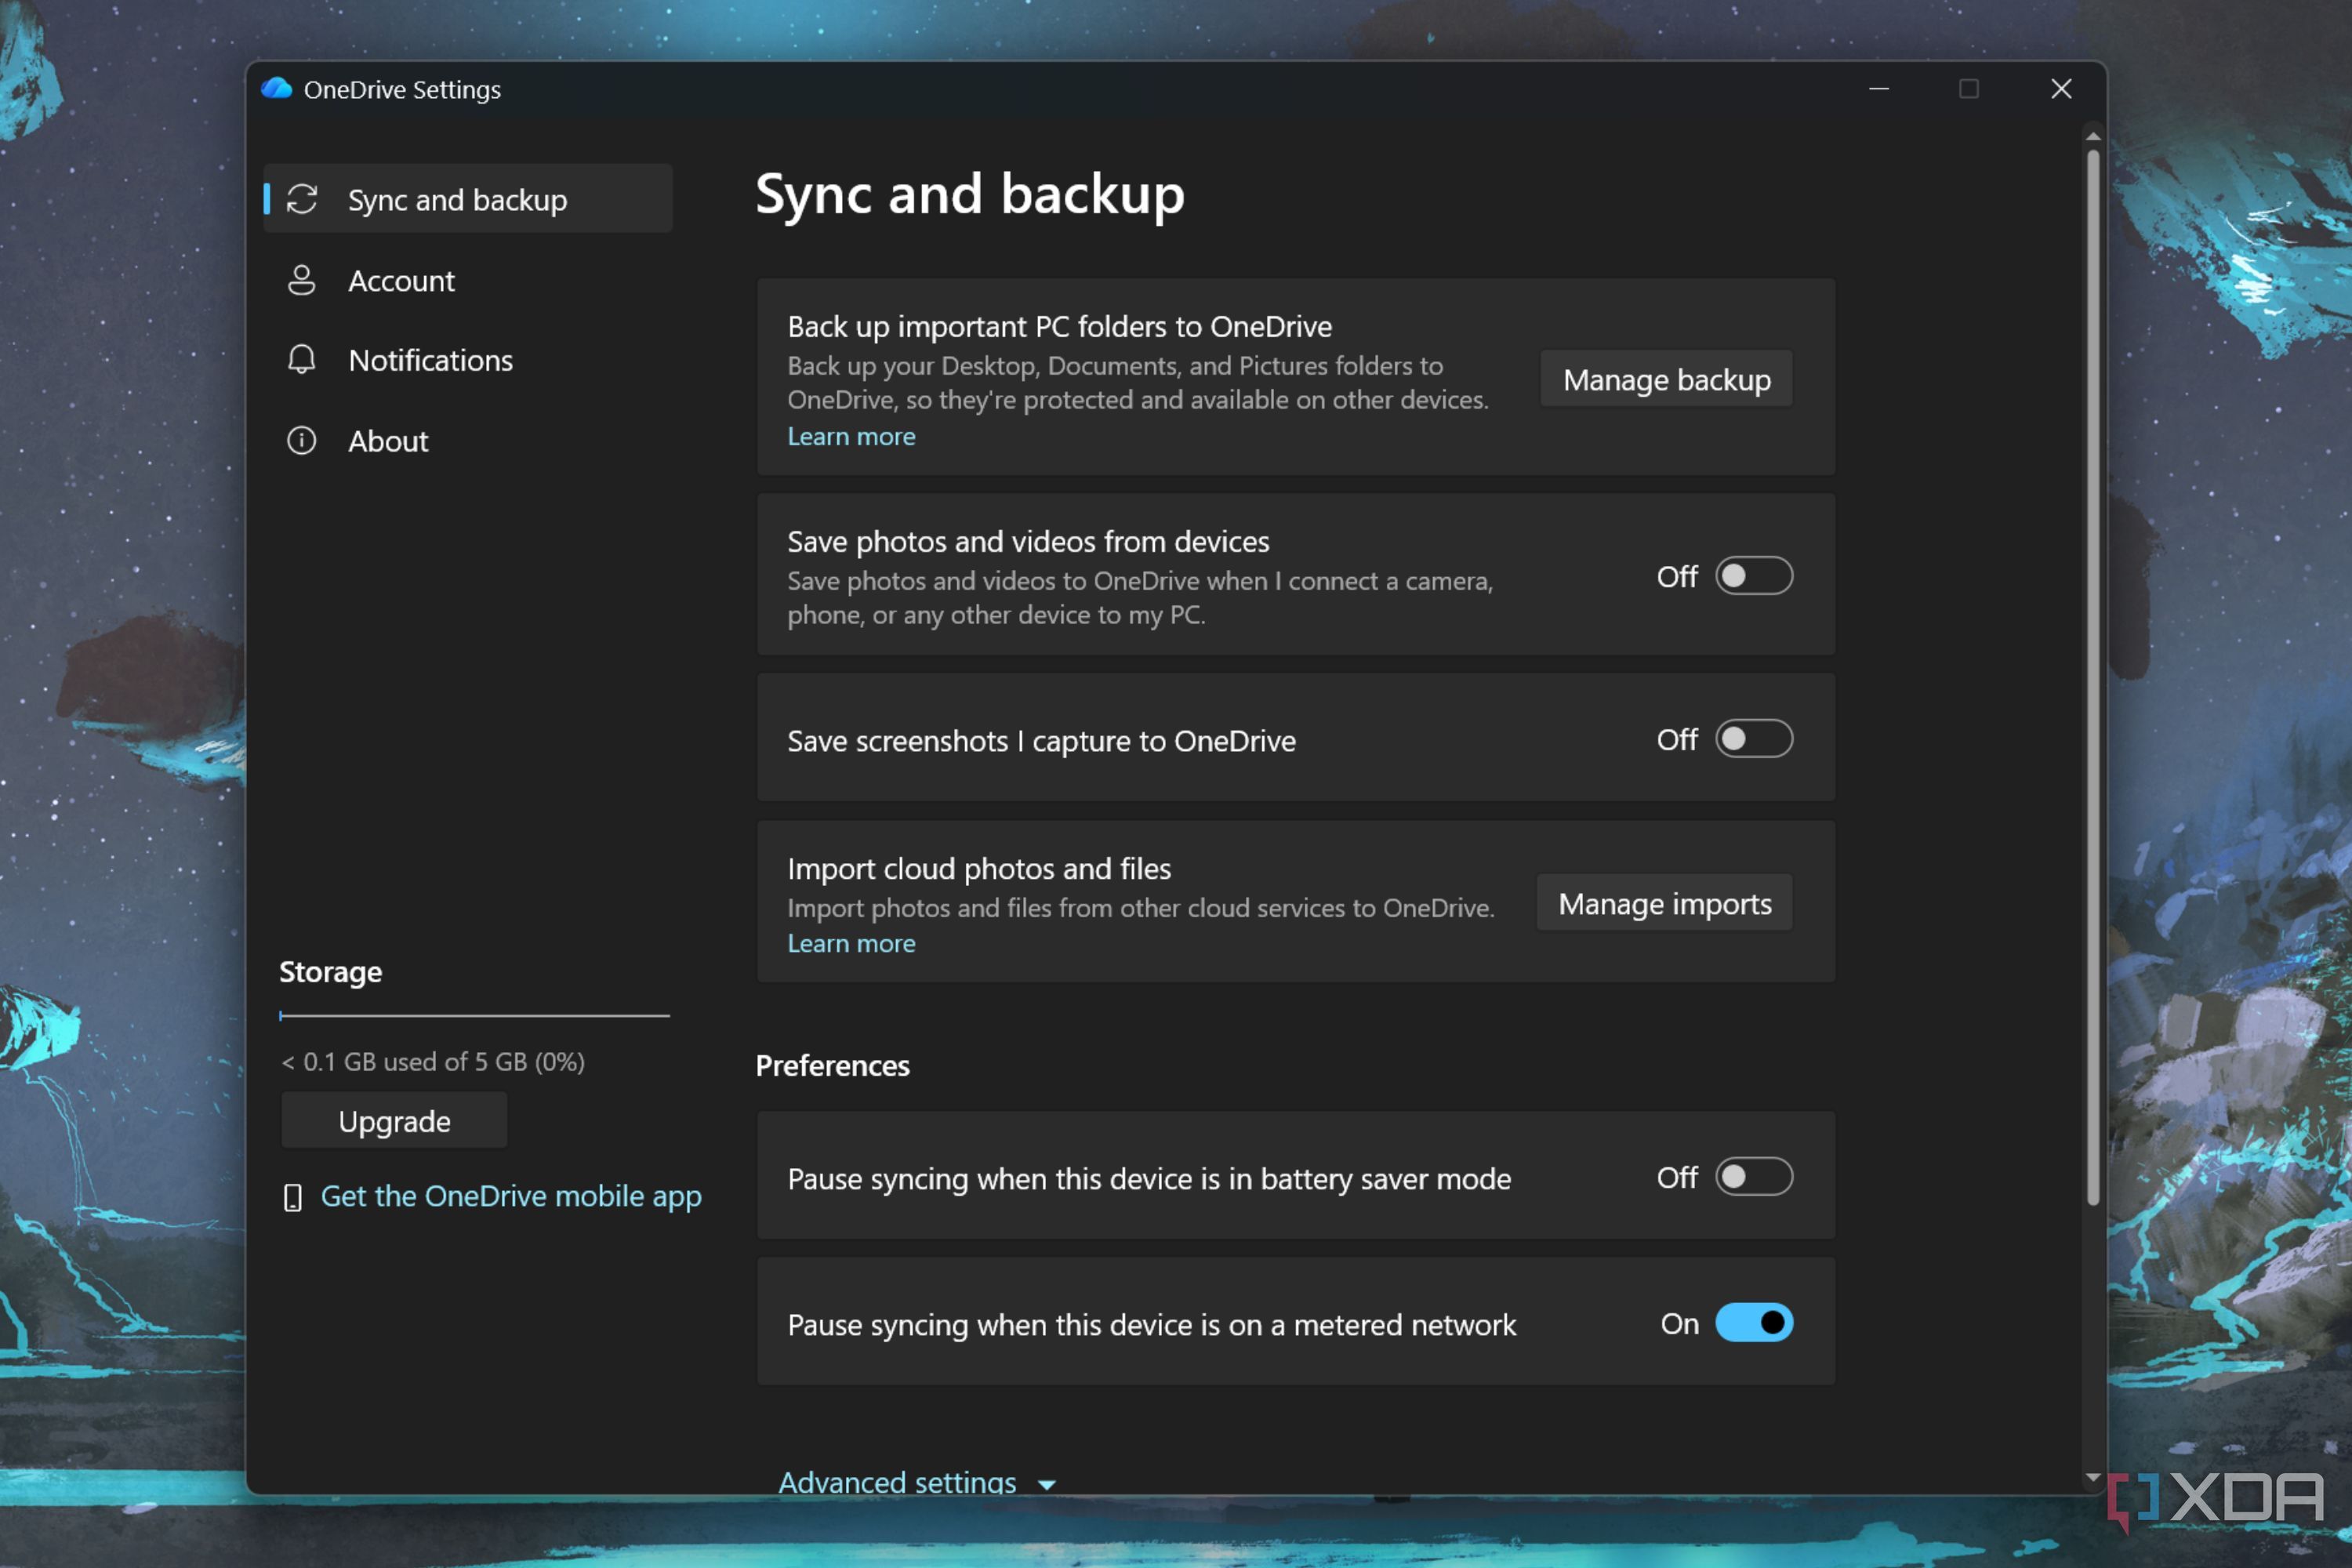Click the Manage imports button
The image size is (2352, 1568).
[1664, 903]
